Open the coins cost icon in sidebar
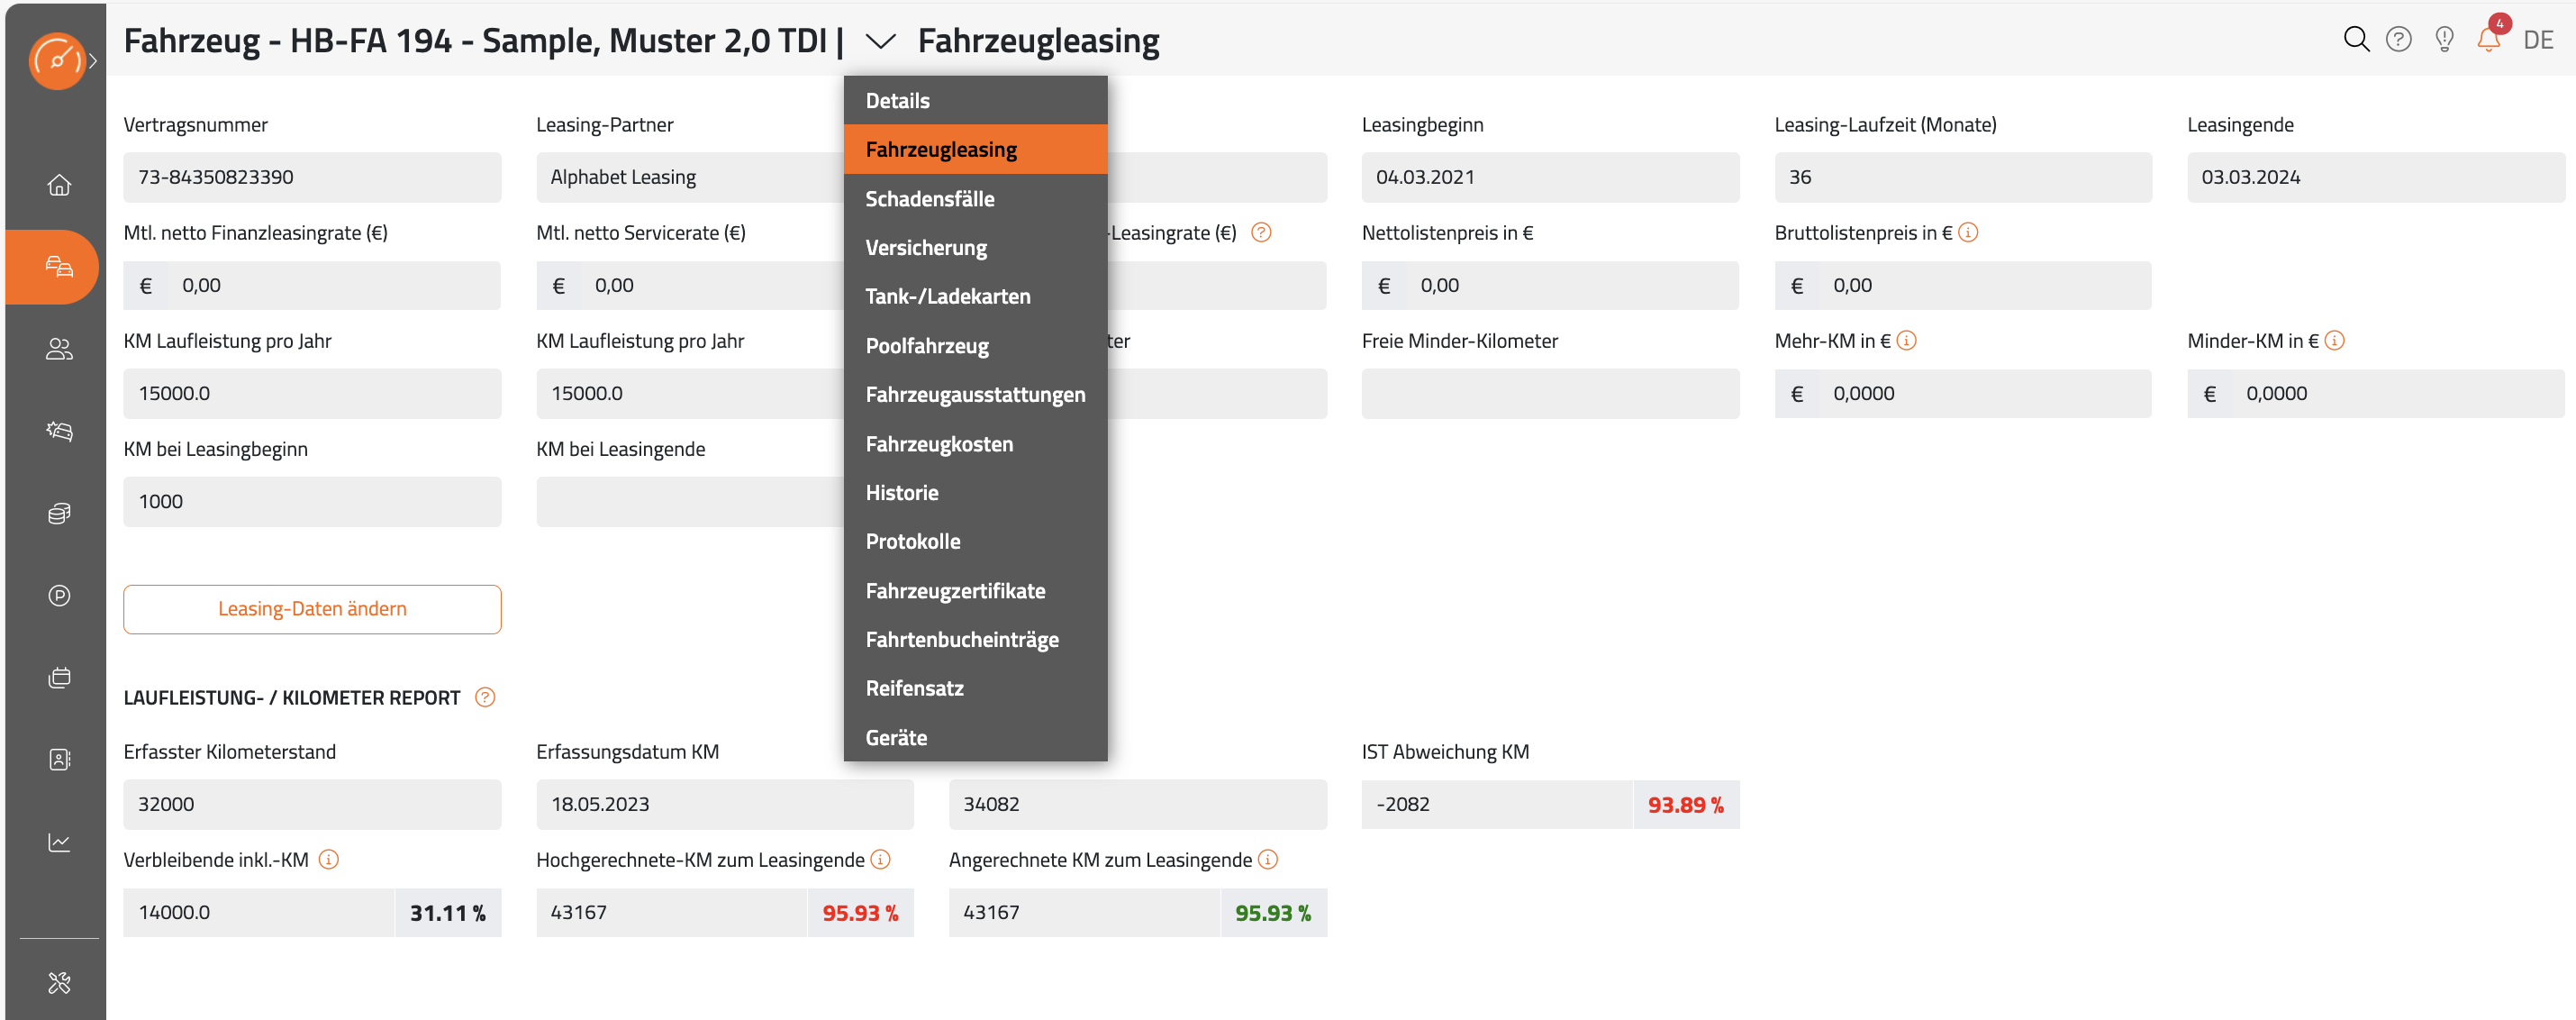Viewport: 2576px width, 1020px height. [59, 513]
